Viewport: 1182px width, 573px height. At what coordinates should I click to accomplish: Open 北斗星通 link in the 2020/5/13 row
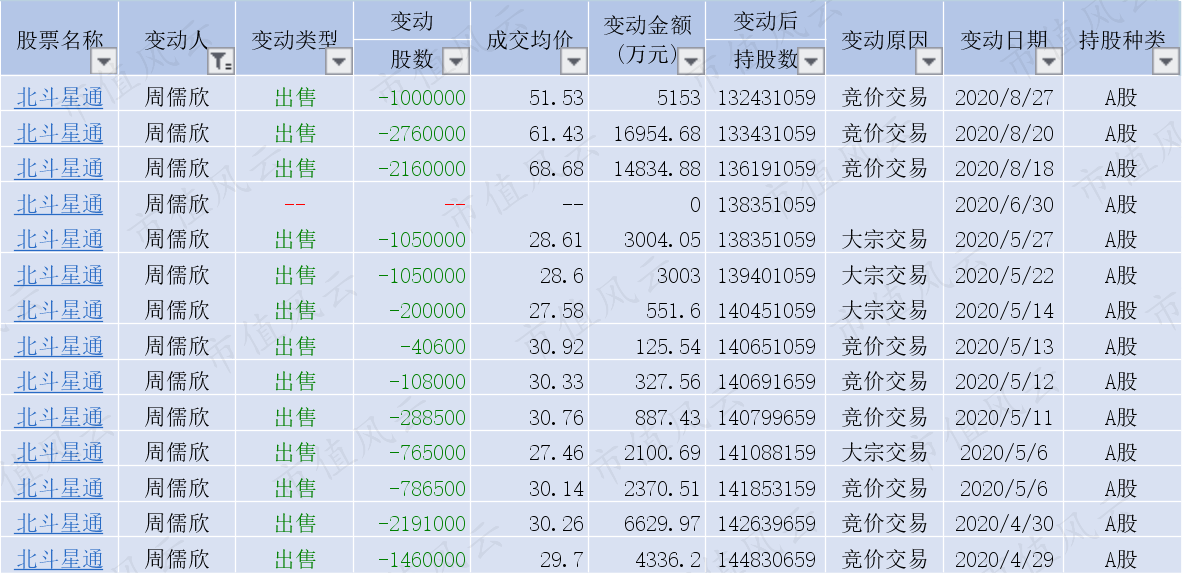(x=59, y=346)
